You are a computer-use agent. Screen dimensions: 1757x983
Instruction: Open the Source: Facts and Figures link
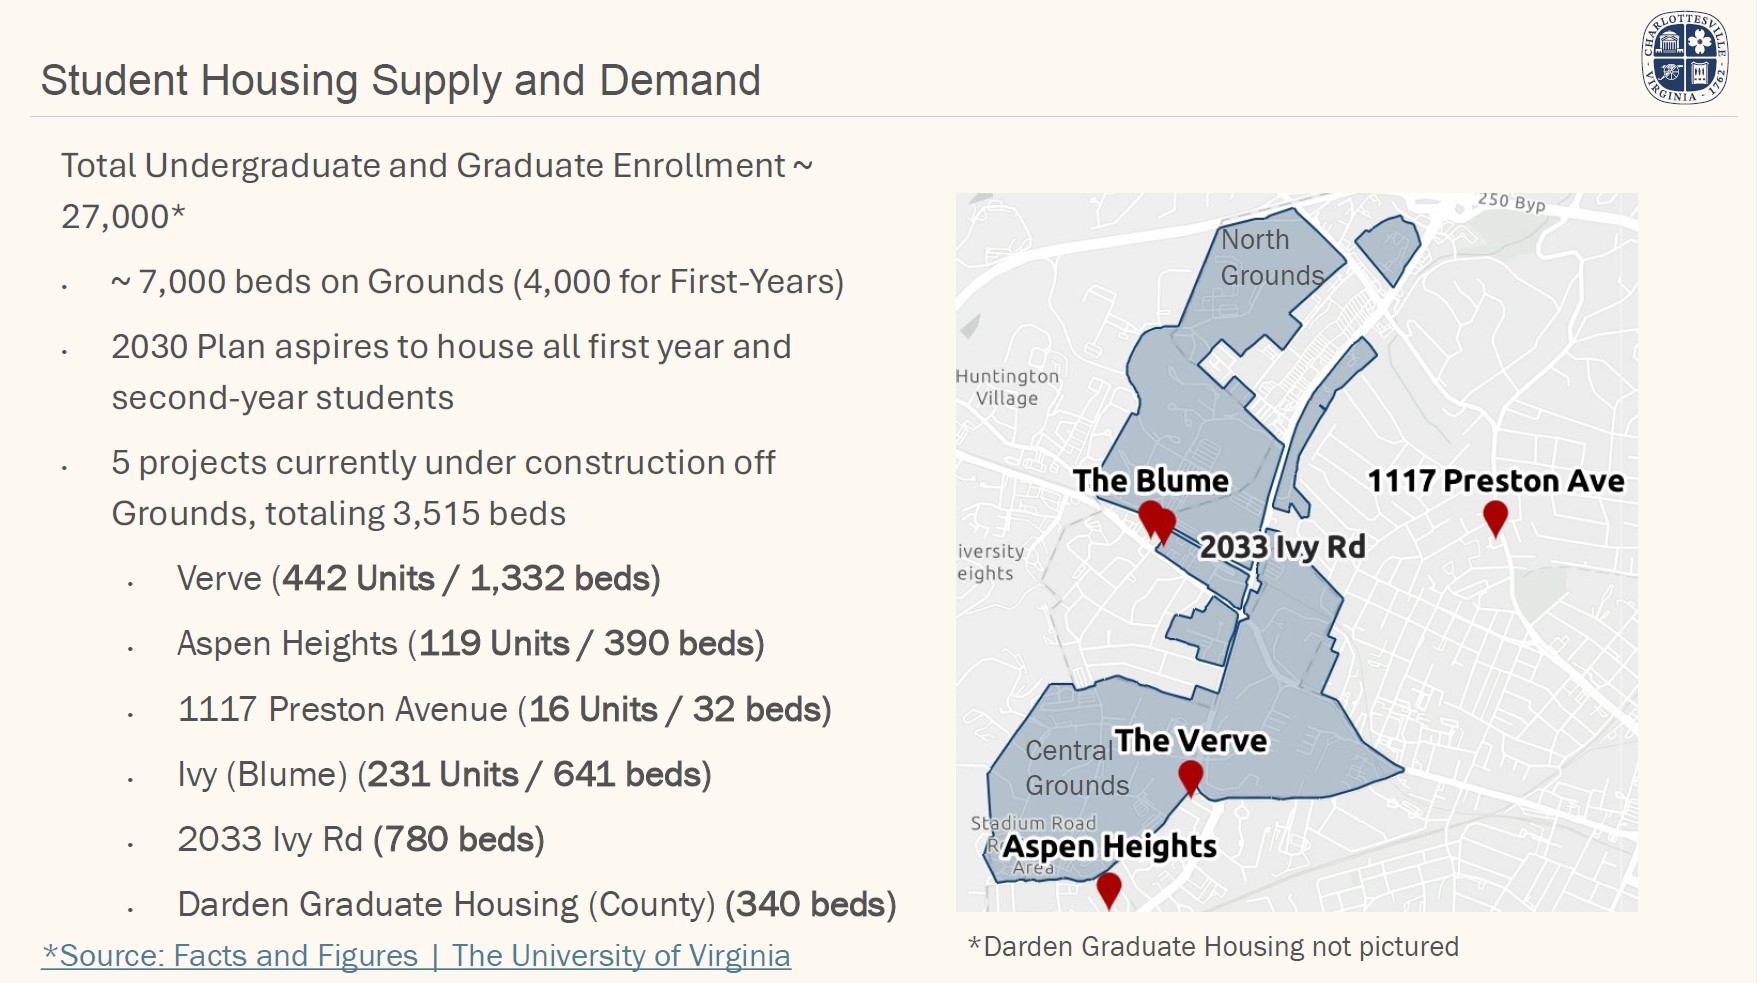click(x=416, y=956)
